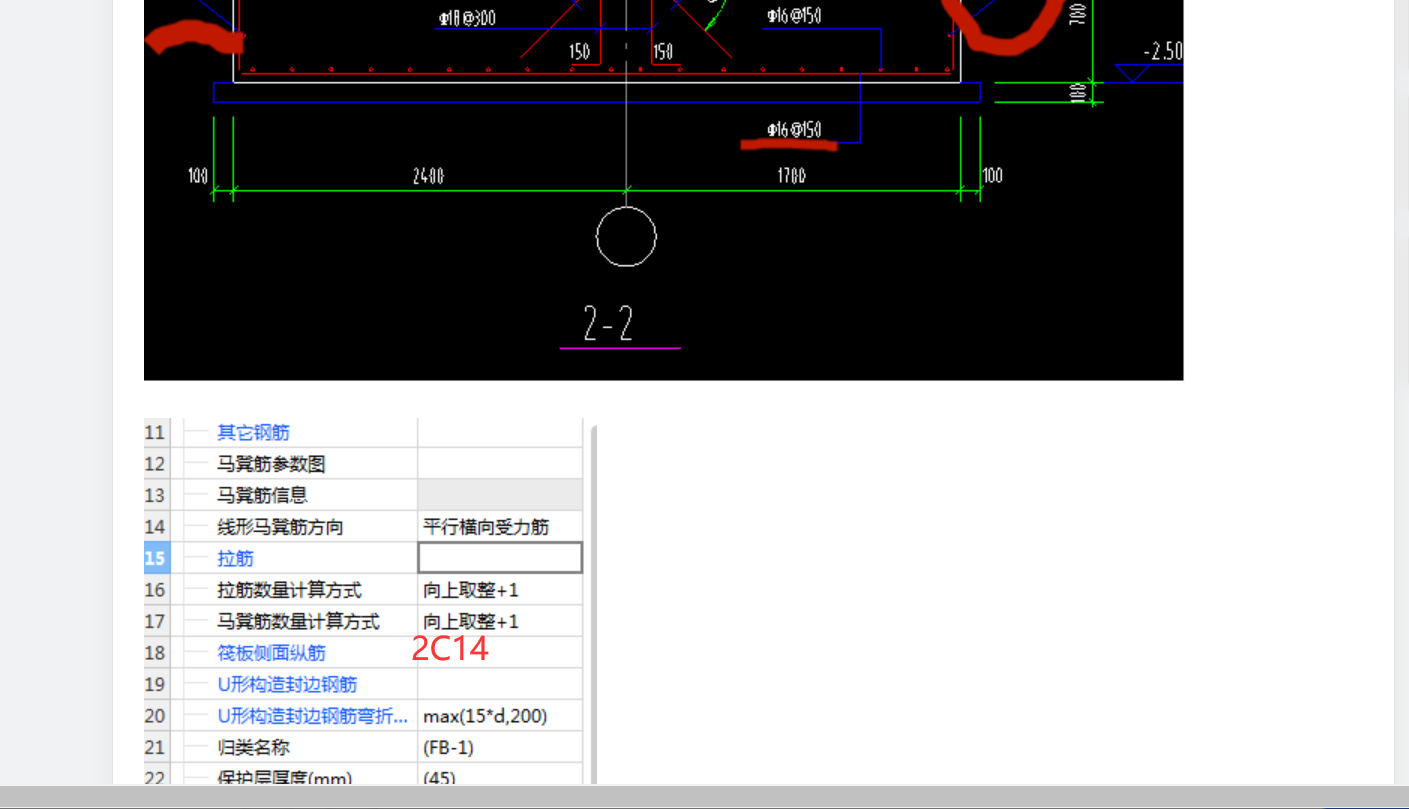Viewport: 1409px width, 809px height.
Task: Click the 马凳筋信息 property name
Action: coord(262,495)
